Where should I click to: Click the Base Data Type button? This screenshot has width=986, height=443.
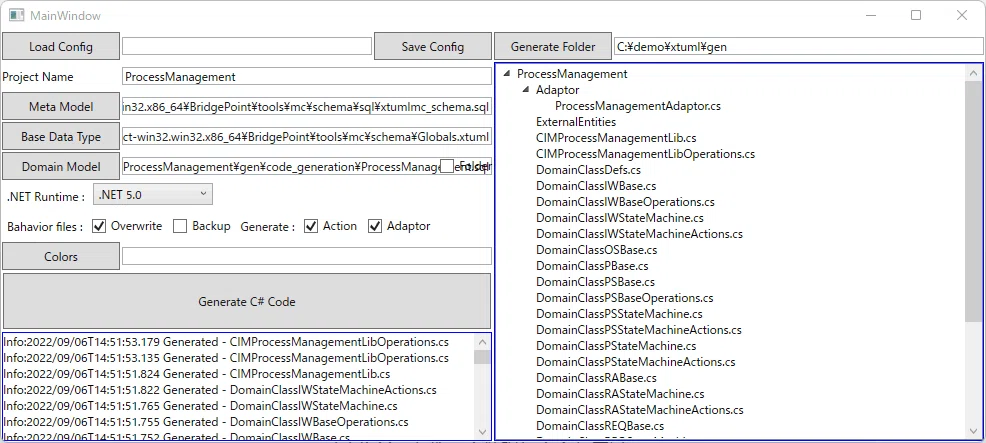coord(61,137)
